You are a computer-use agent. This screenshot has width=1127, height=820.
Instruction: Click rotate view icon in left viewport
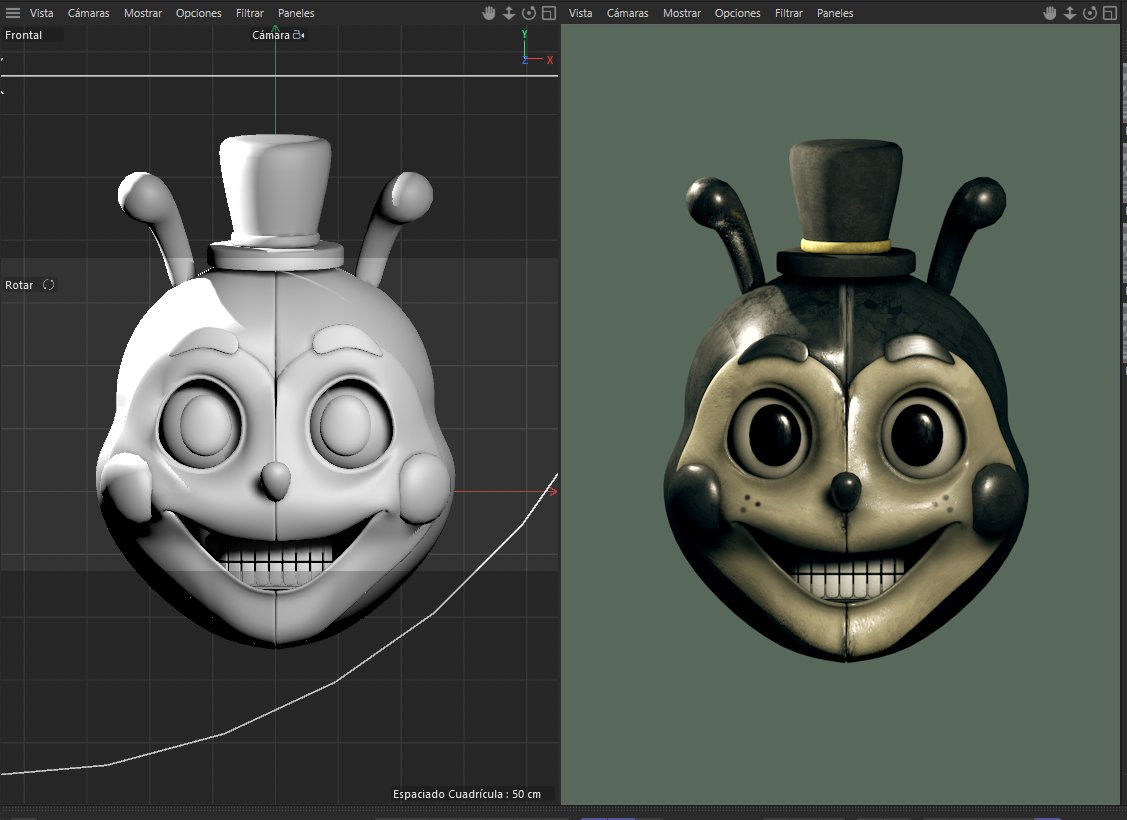pyautogui.click(x=529, y=13)
